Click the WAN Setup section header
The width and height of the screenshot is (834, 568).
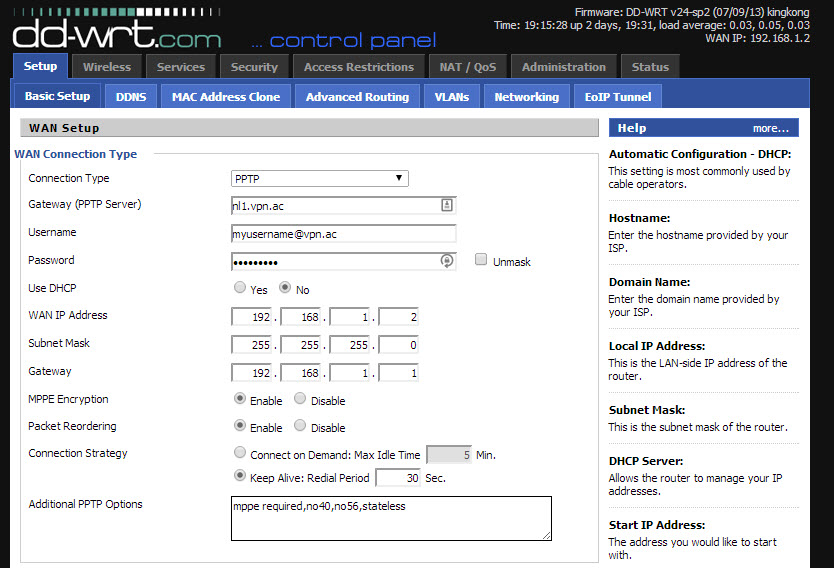tap(310, 128)
